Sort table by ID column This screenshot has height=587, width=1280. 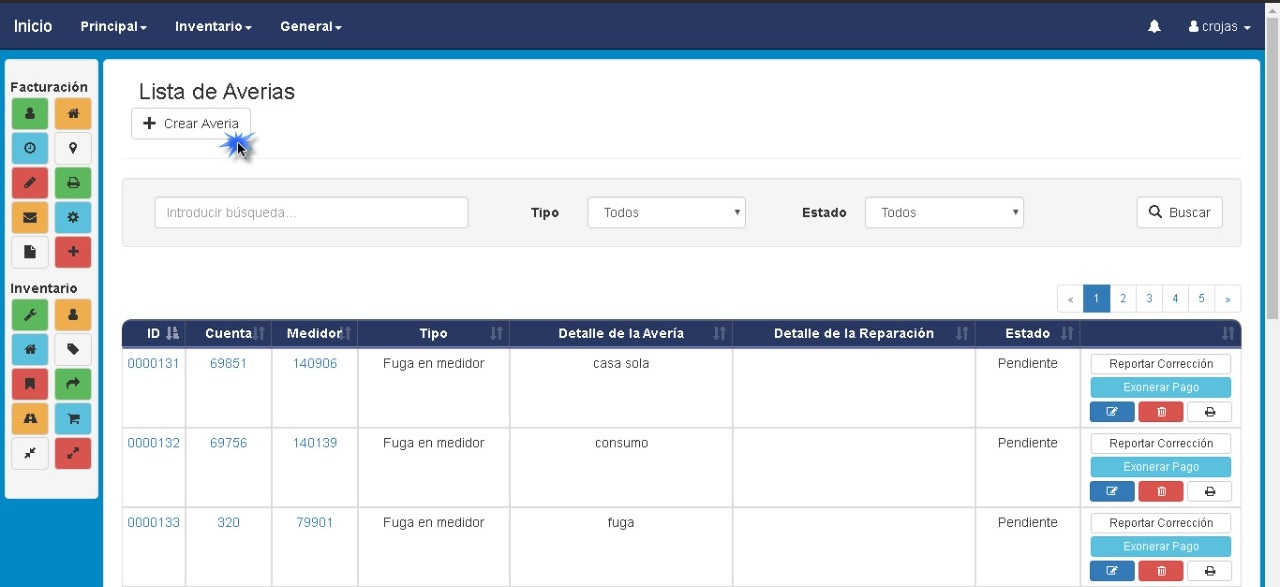[154, 333]
